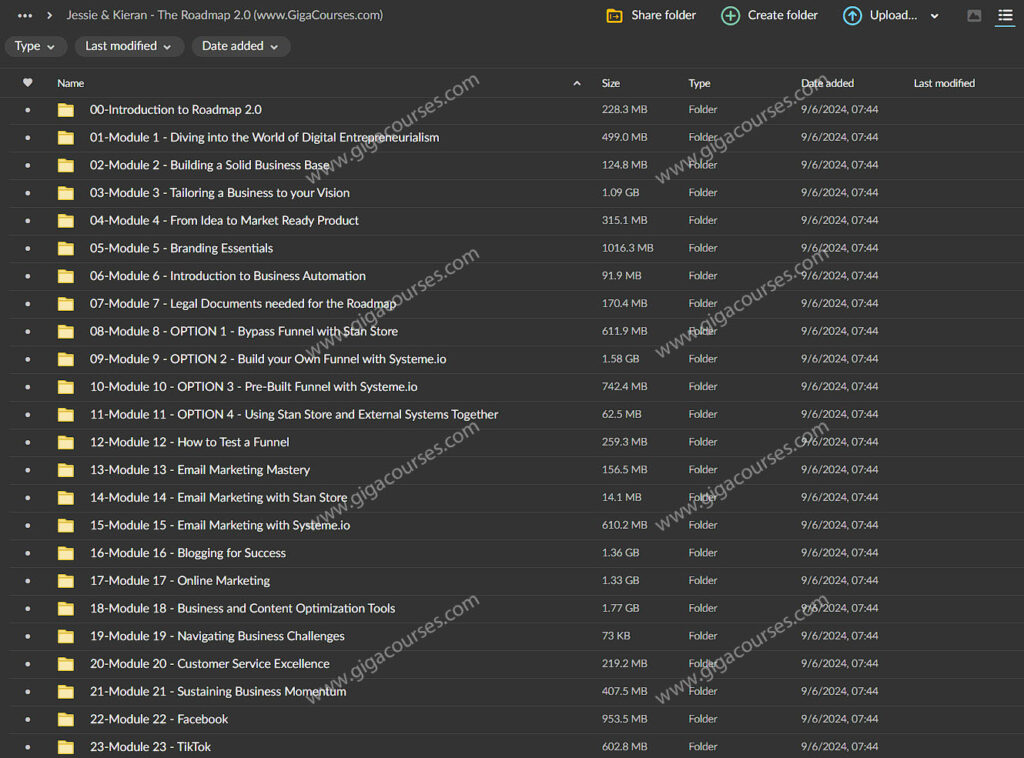The width and height of the screenshot is (1024, 758).
Task: Expand the Type filter dropdown
Action: (x=36, y=46)
